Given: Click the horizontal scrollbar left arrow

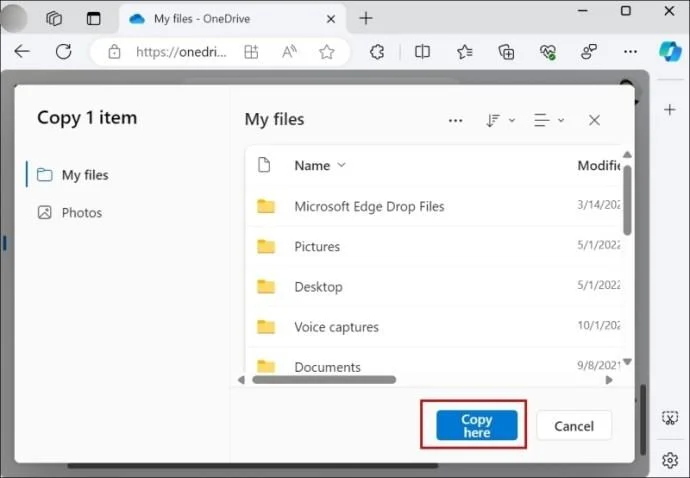Looking at the screenshot, I should pos(241,380).
